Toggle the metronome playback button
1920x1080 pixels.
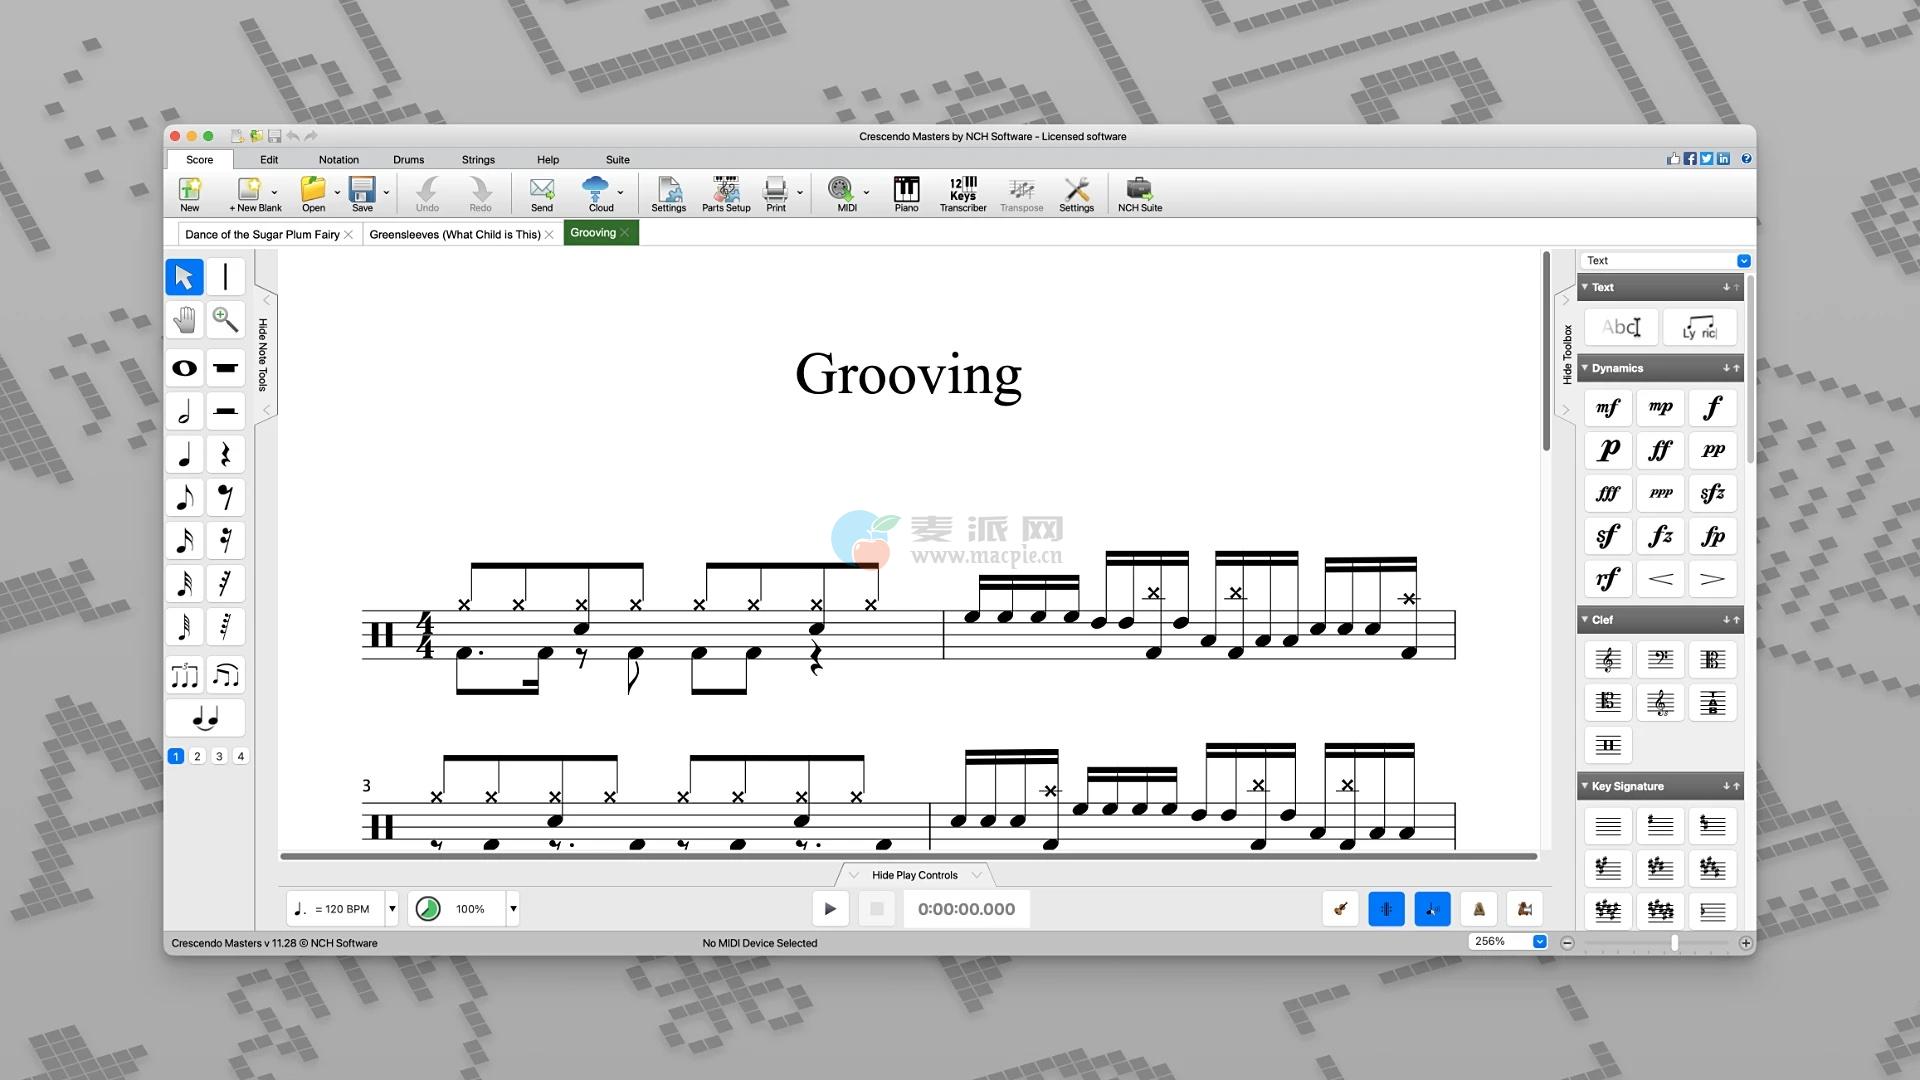click(x=1478, y=909)
